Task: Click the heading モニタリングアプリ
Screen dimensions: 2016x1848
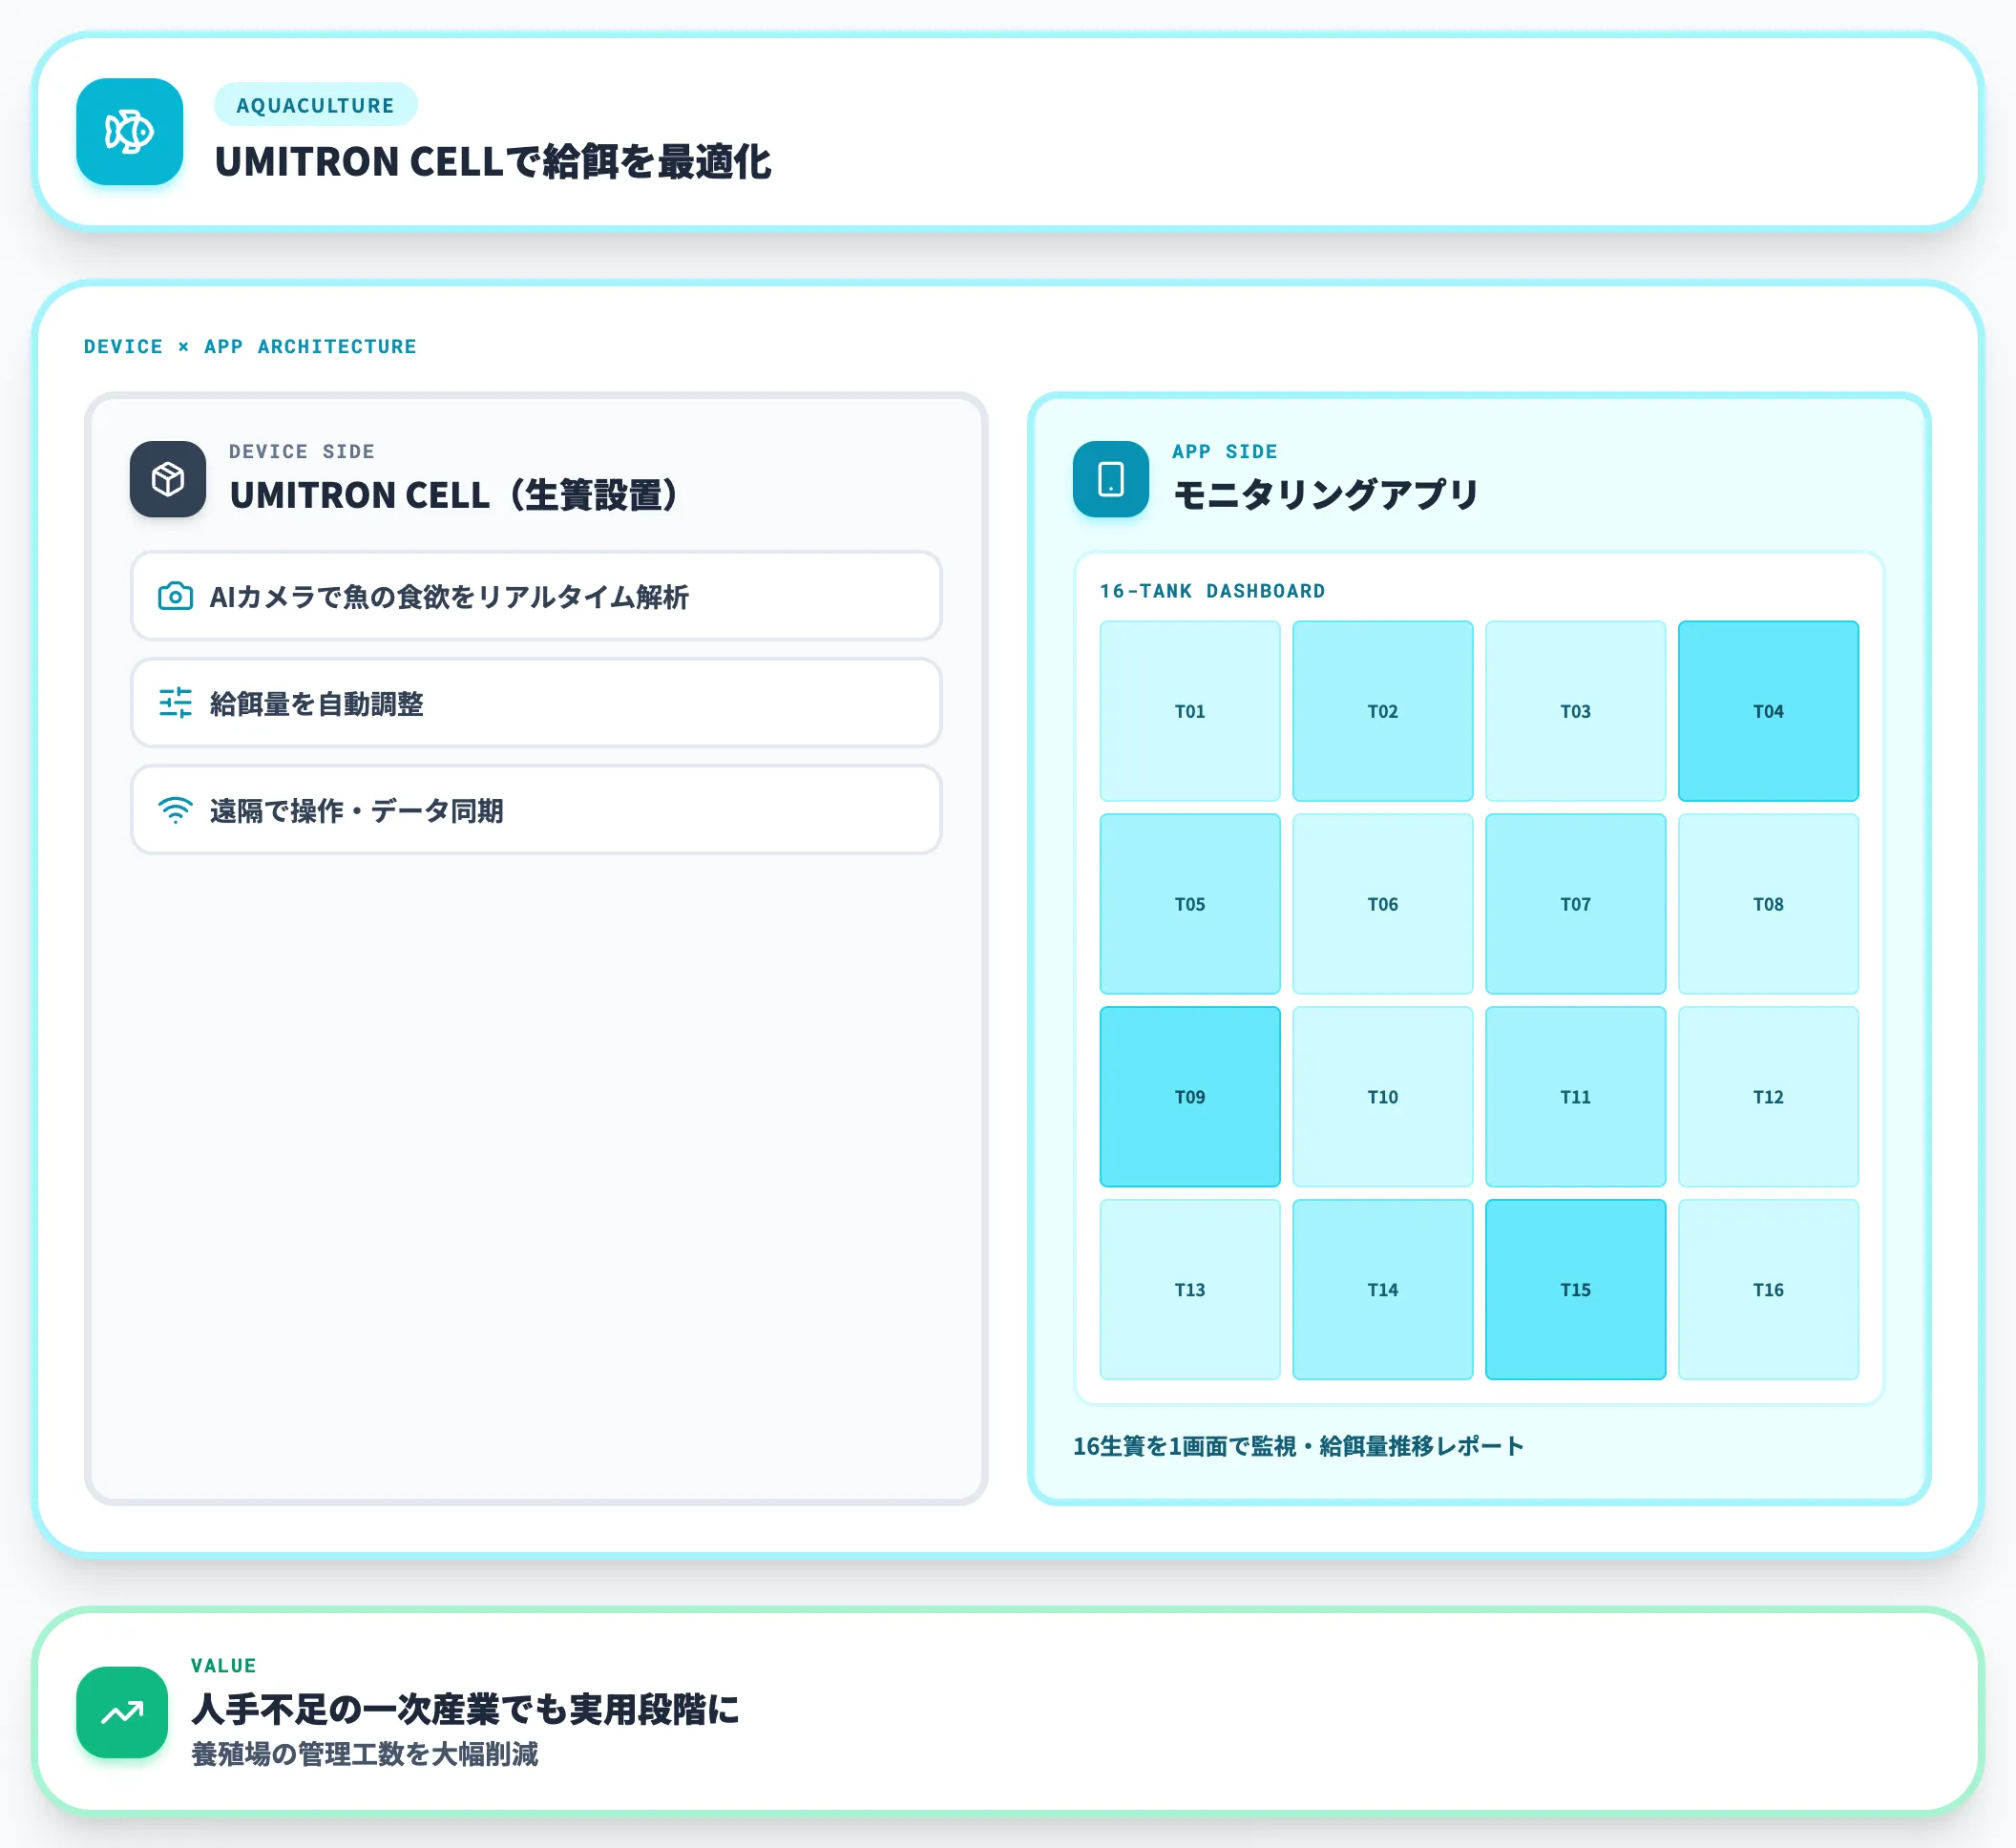Action: [x=1326, y=494]
